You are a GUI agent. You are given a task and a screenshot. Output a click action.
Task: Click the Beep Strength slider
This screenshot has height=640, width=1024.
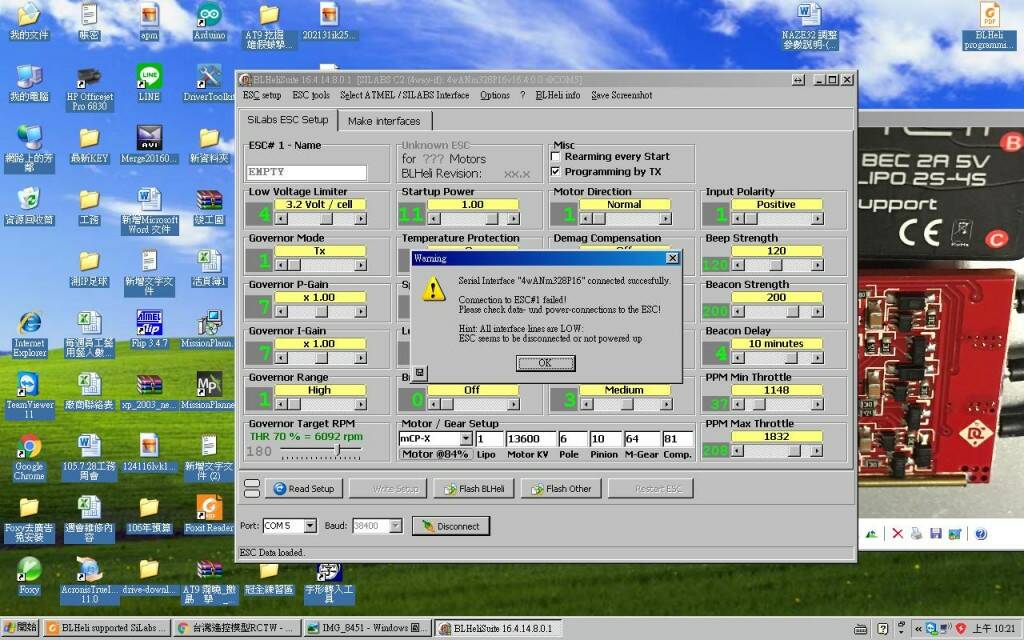pyautogui.click(x=777, y=265)
